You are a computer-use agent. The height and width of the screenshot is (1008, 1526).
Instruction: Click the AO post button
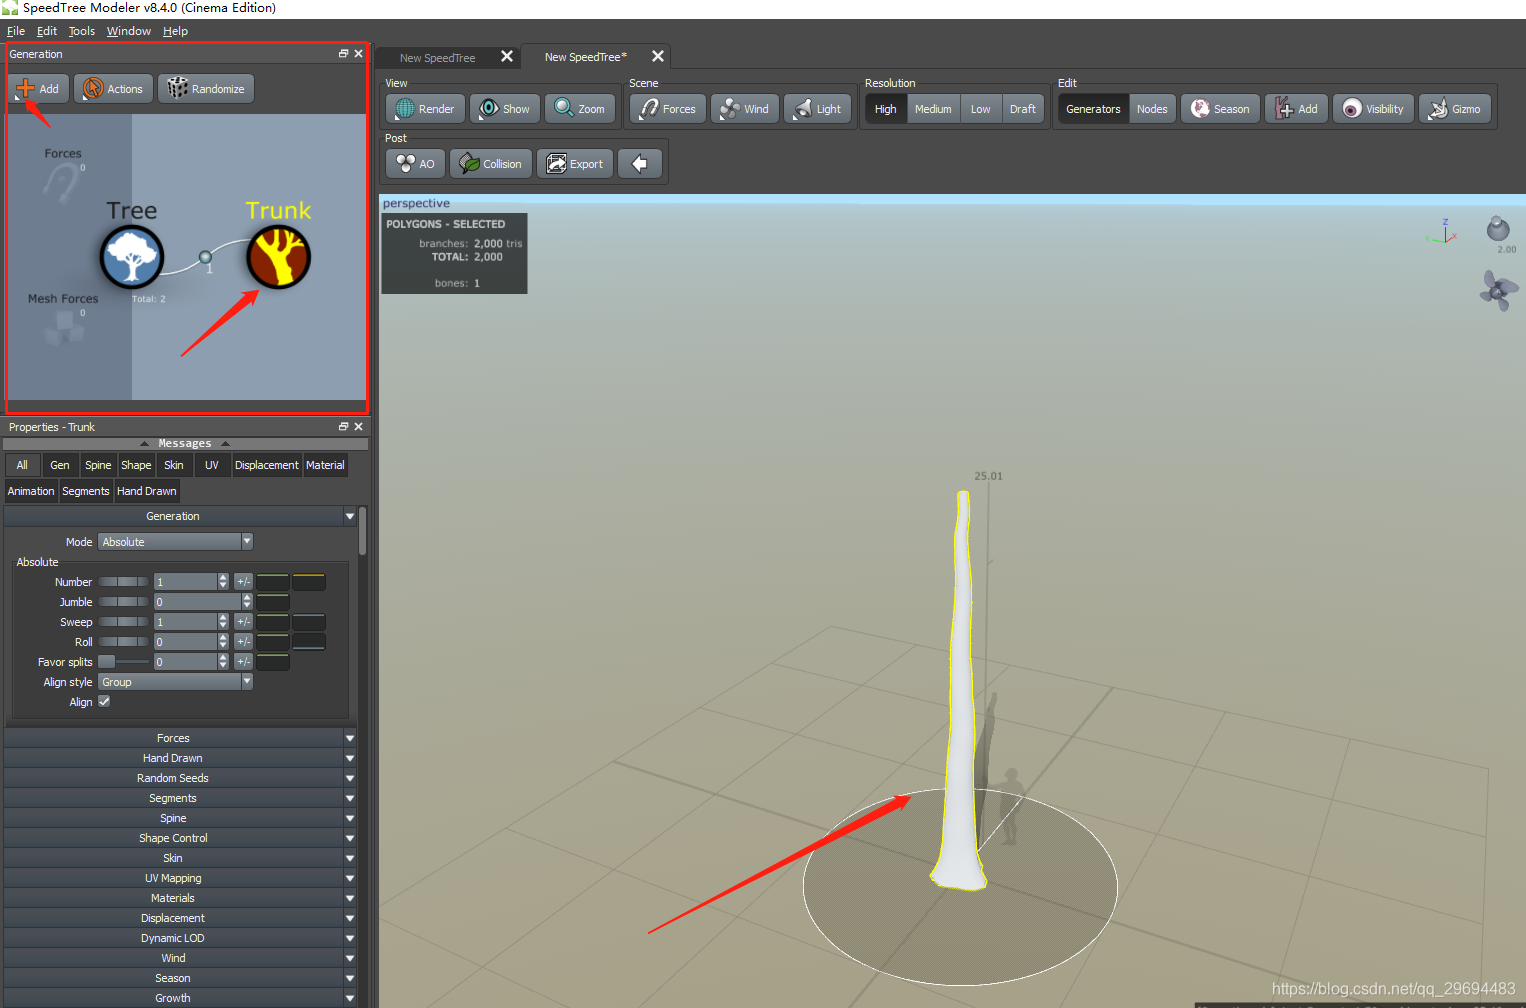(415, 164)
